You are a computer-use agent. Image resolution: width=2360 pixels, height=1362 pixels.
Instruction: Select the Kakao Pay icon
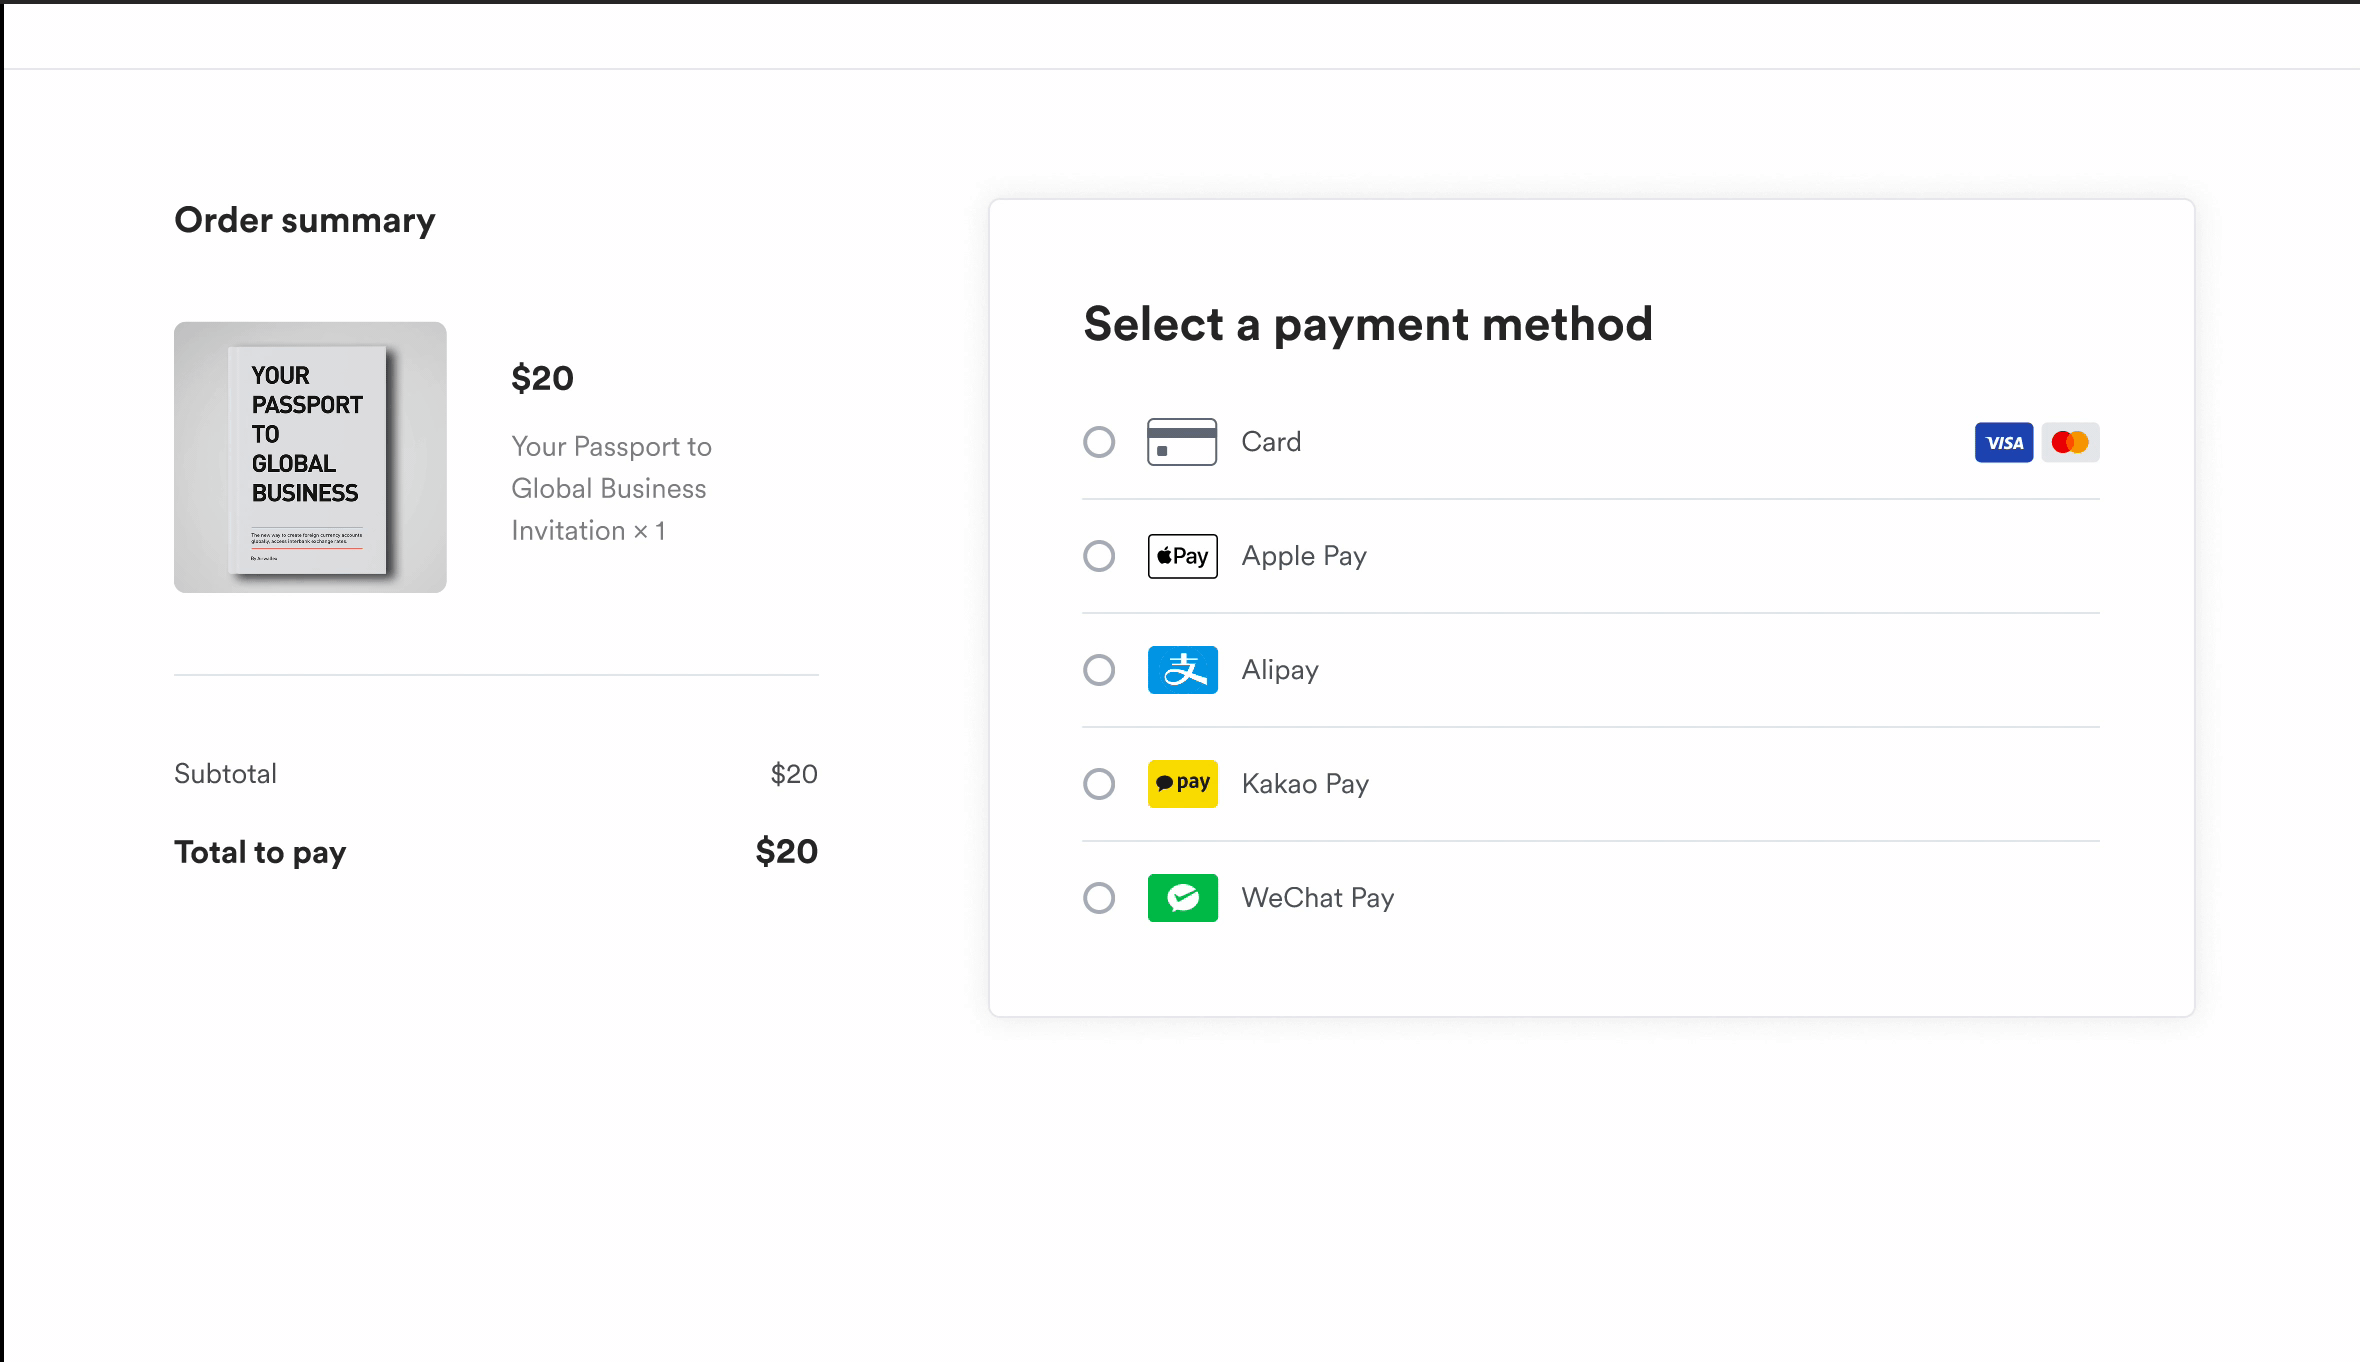tap(1183, 783)
